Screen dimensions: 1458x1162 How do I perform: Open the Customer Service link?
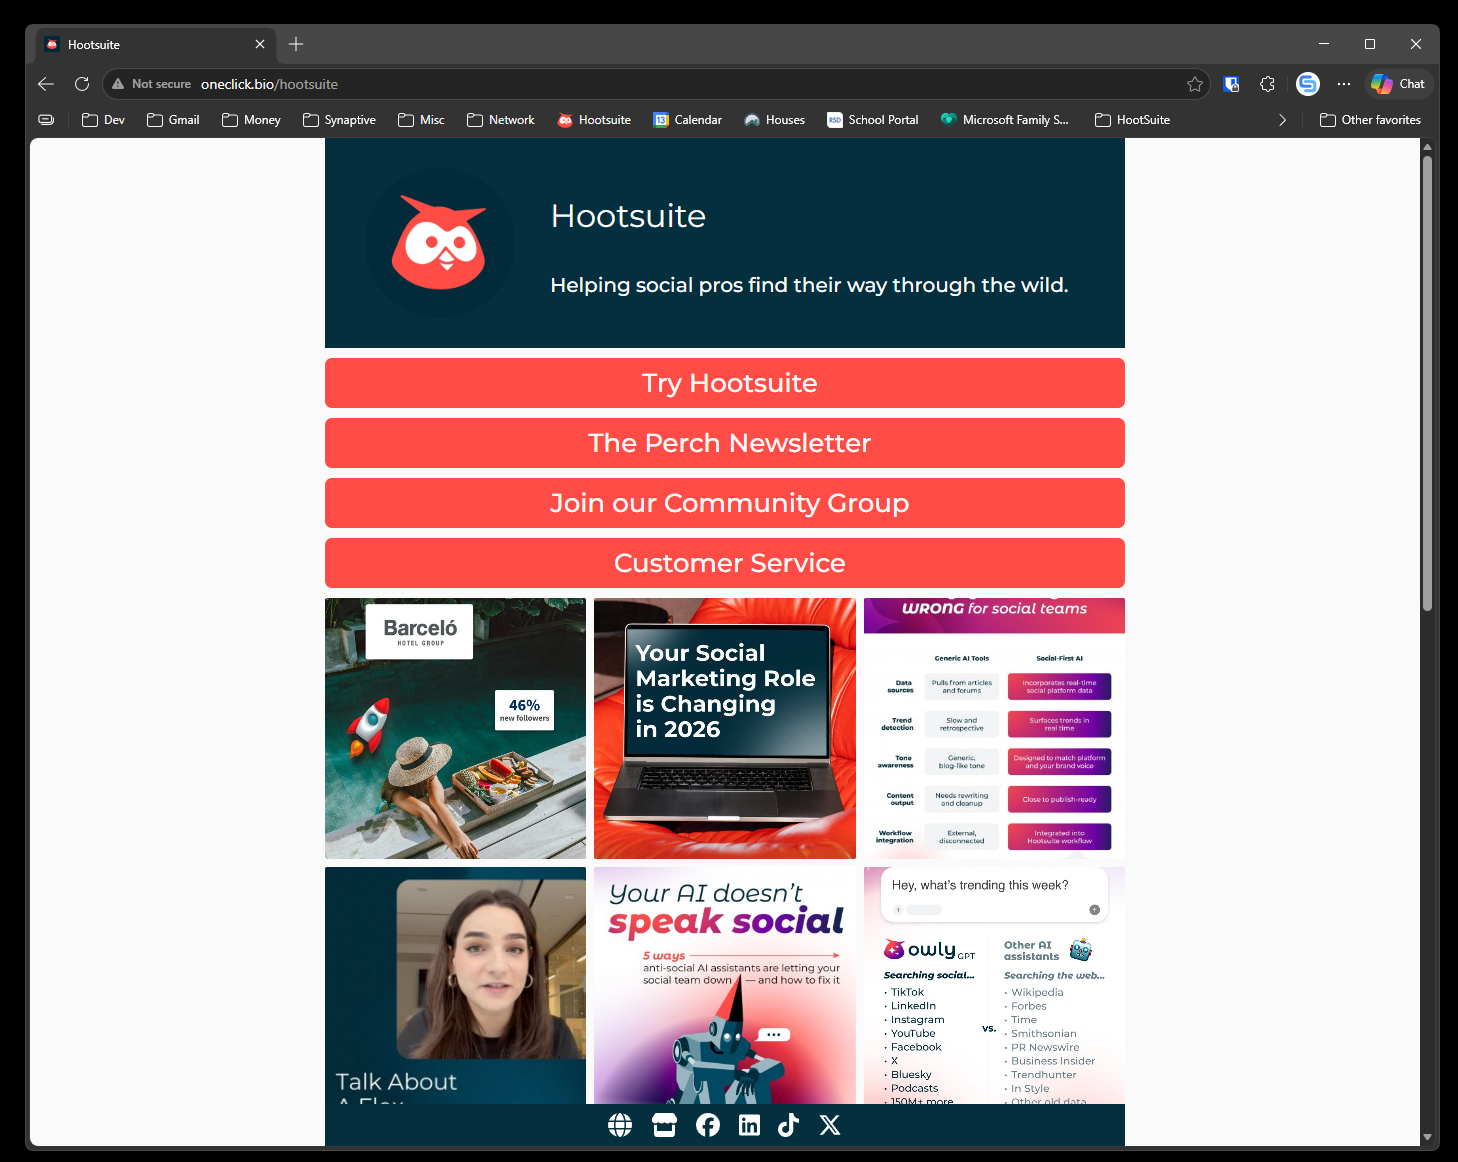(725, 563)
